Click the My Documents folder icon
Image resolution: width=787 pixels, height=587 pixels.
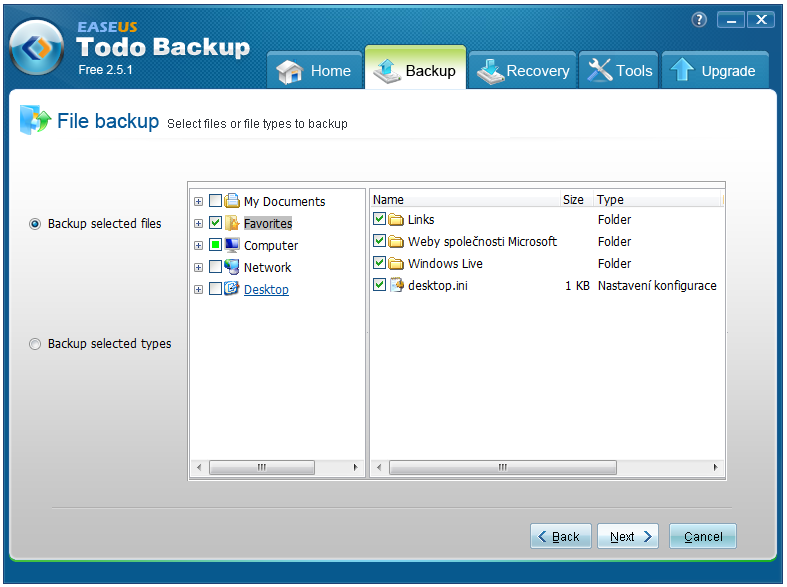click(x=232, y=201)
